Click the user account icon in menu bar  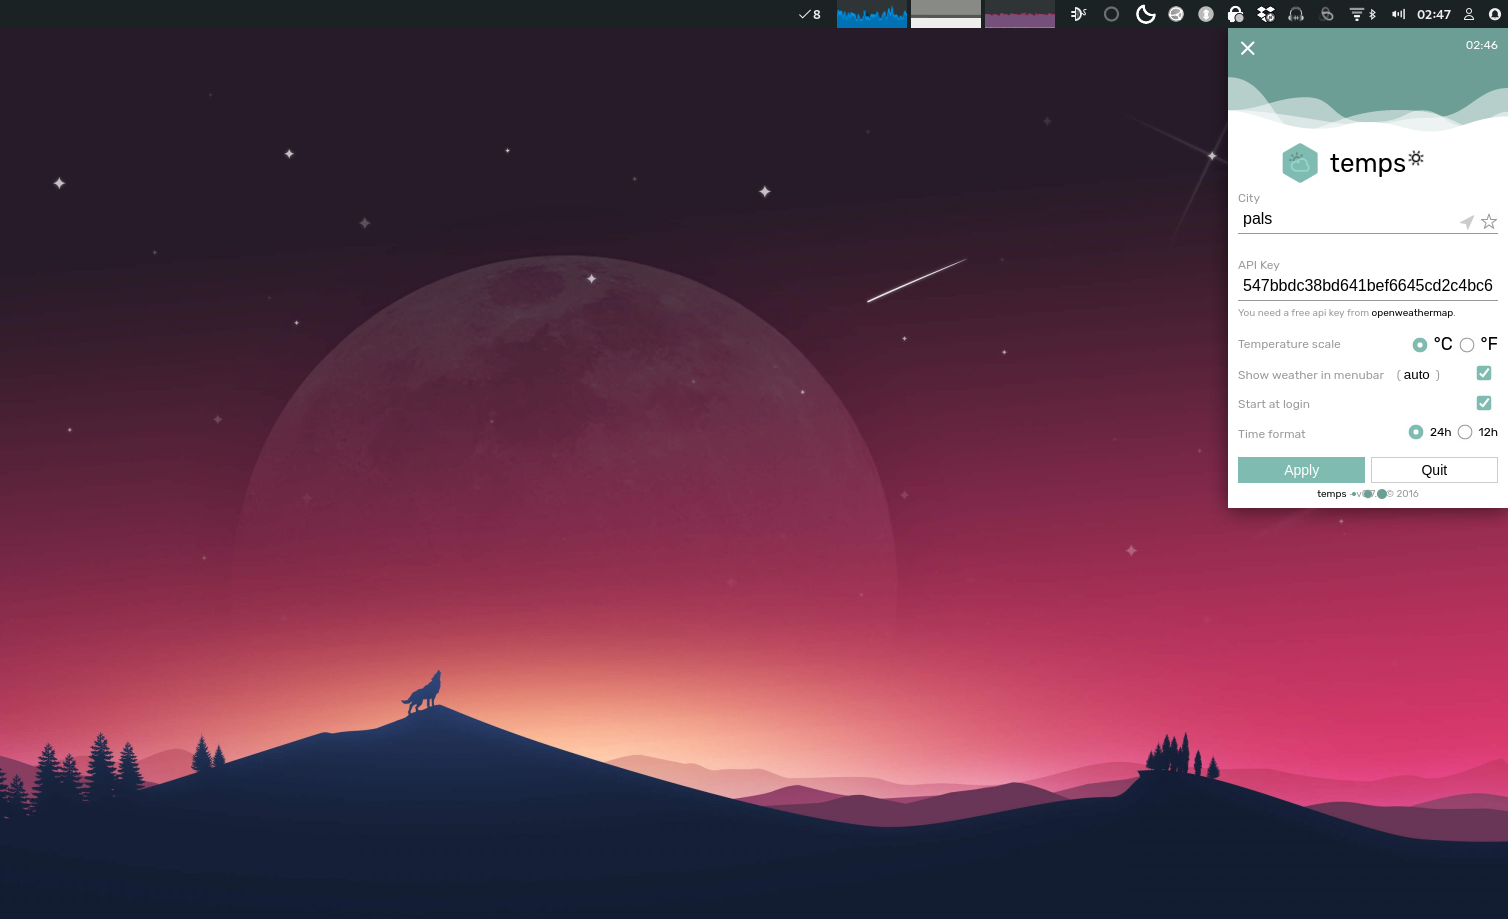pyautogui.click(x=1469, y=14)
